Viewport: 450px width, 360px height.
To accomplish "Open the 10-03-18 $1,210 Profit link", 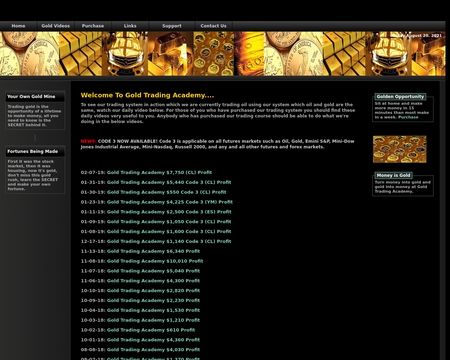I will 153,320.
